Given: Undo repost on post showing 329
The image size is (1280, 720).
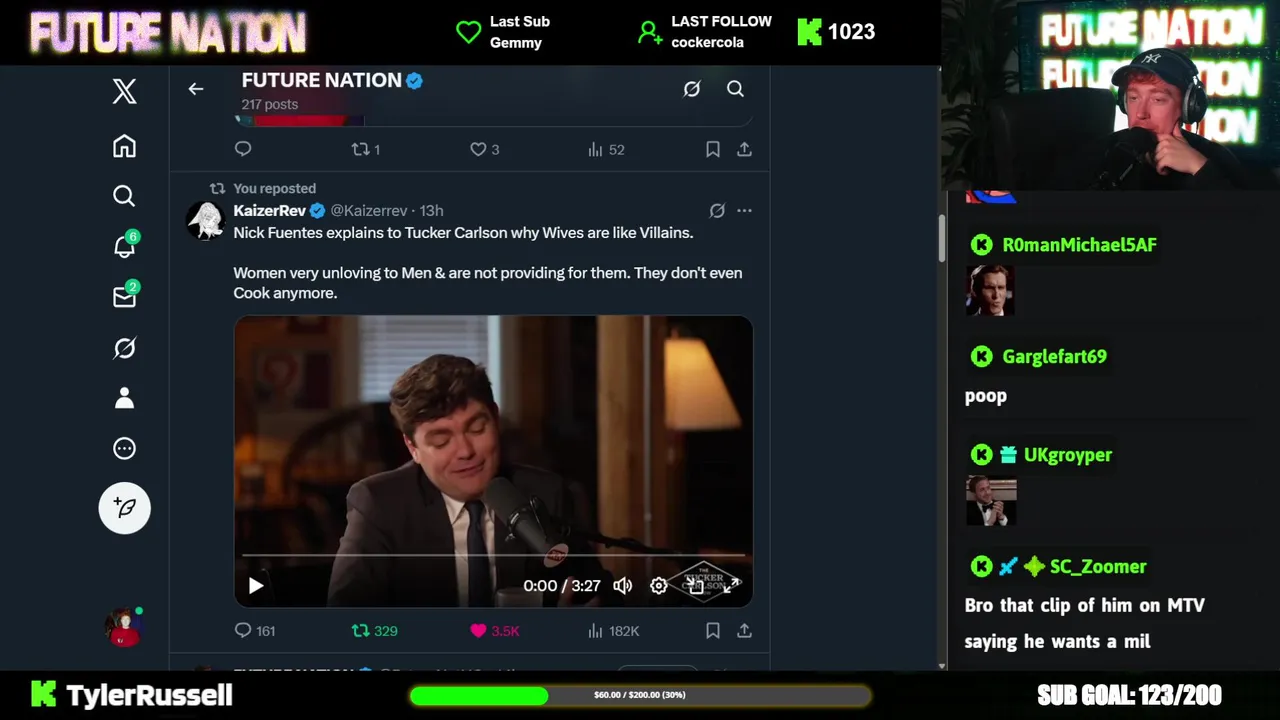Looking at the screenshot, I should pyautogui.click(x=375, y=631).
